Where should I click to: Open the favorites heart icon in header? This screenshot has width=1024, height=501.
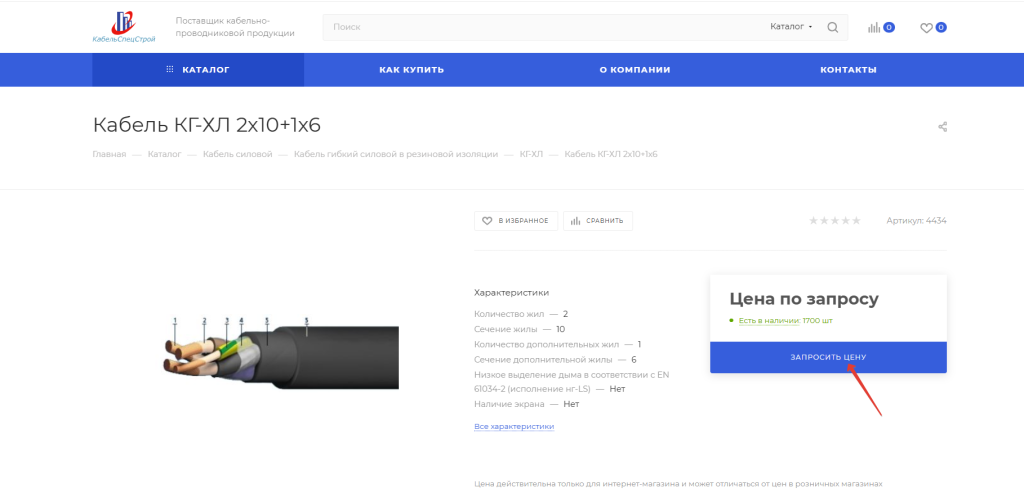coord(926,27)
